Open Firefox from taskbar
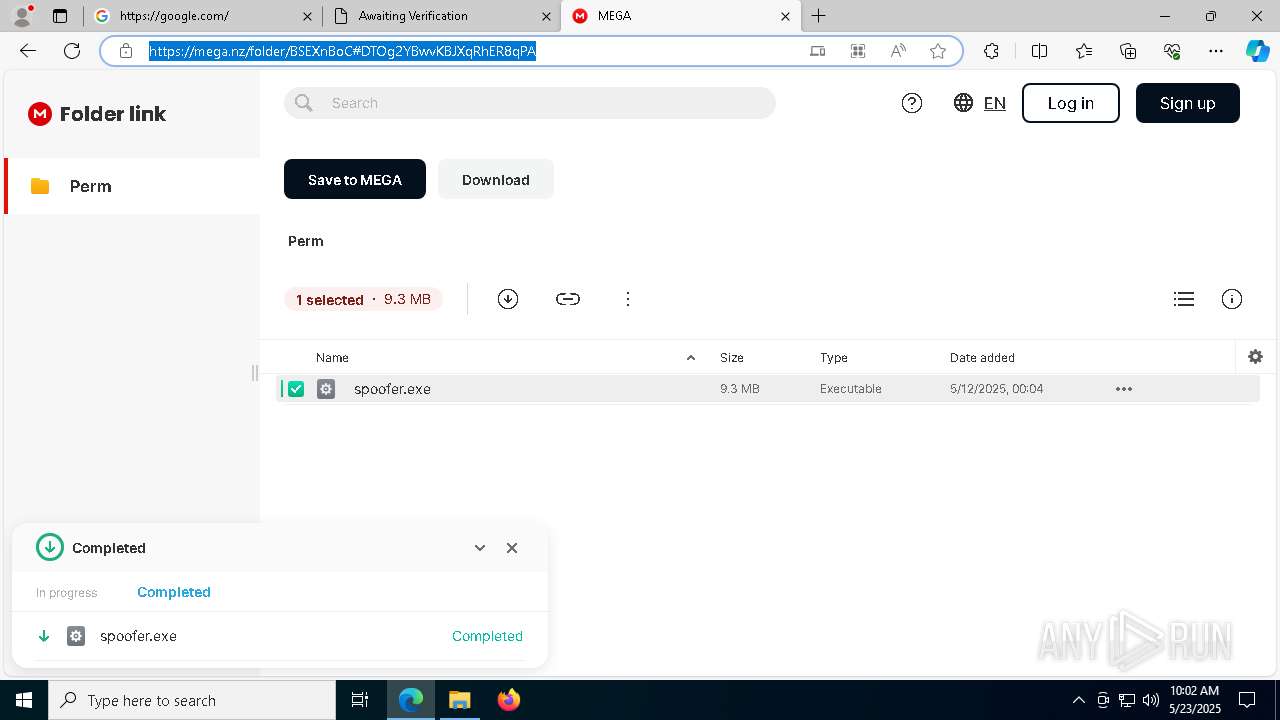 (x=509, y=700)
